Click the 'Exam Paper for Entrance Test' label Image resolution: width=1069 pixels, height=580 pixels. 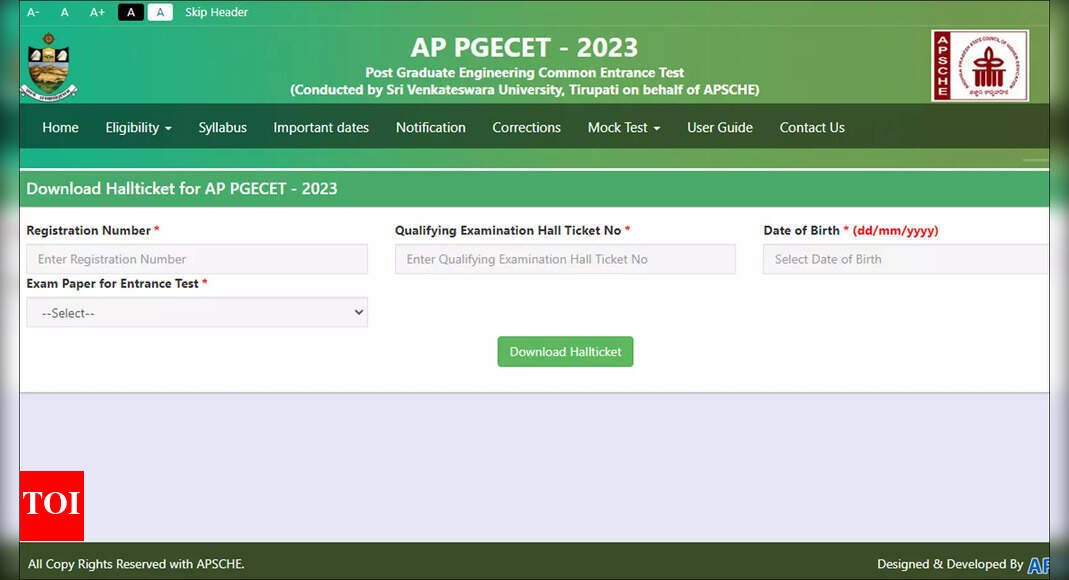tap(112, 284)
